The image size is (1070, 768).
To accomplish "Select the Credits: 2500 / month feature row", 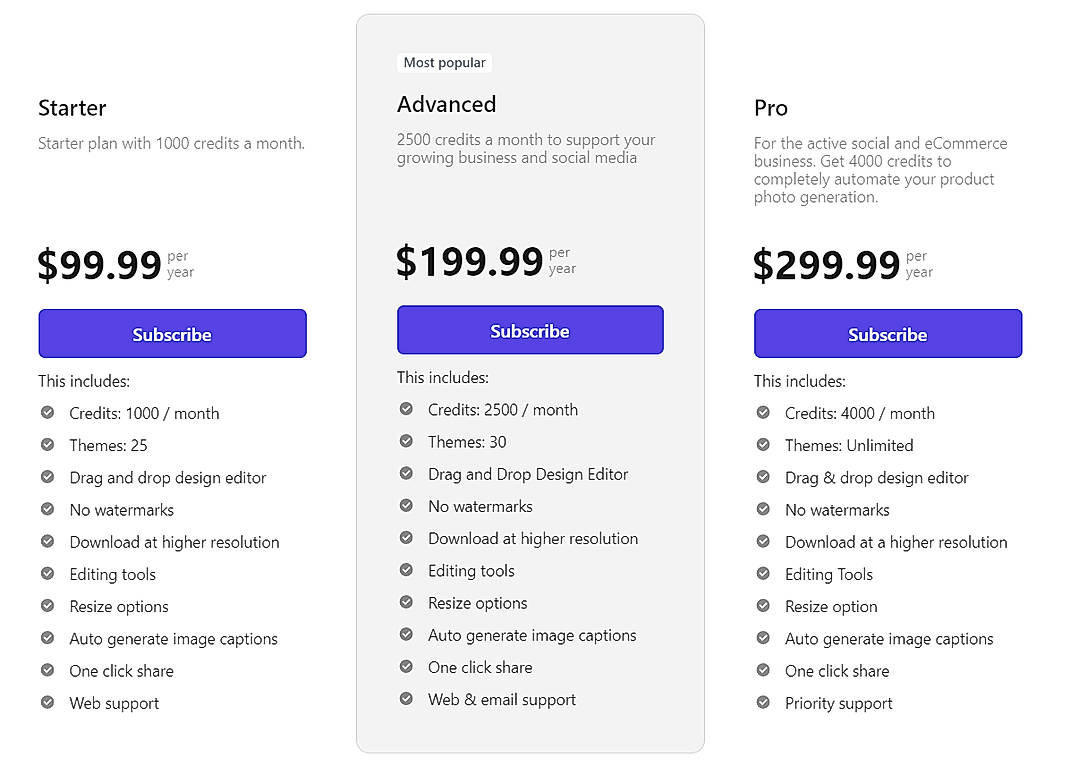I will [x=503, y=409].
